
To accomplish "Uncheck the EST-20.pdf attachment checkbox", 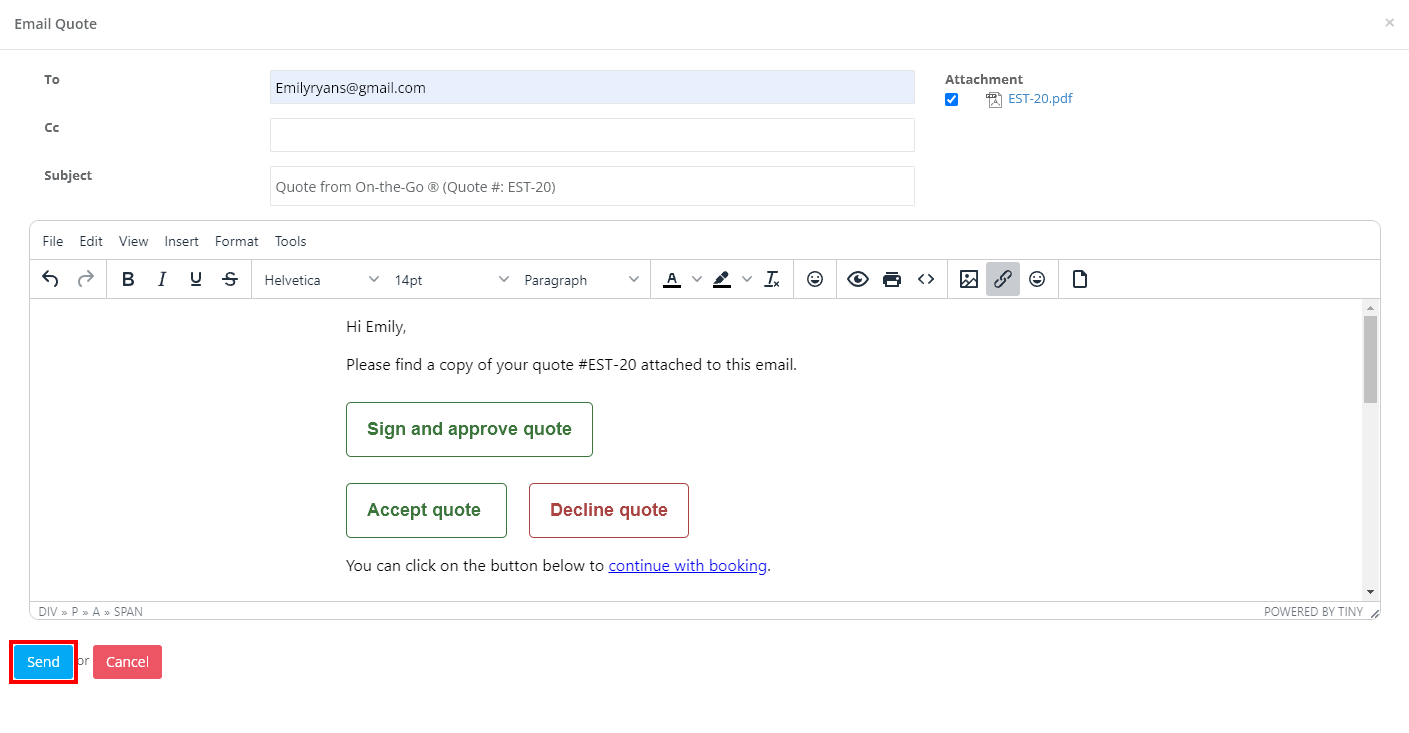I will (951, 99).
